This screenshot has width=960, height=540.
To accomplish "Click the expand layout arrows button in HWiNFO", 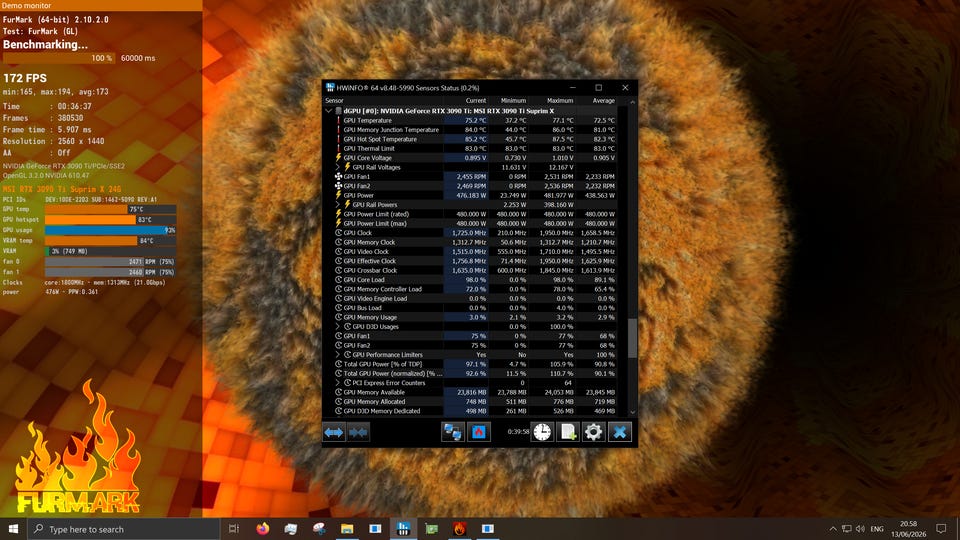I will tap(334, 432).
